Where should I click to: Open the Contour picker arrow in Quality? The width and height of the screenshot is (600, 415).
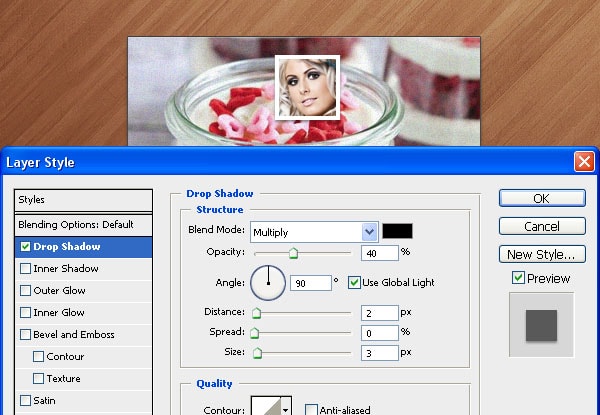pyautogui.click(x=286, y=409)
